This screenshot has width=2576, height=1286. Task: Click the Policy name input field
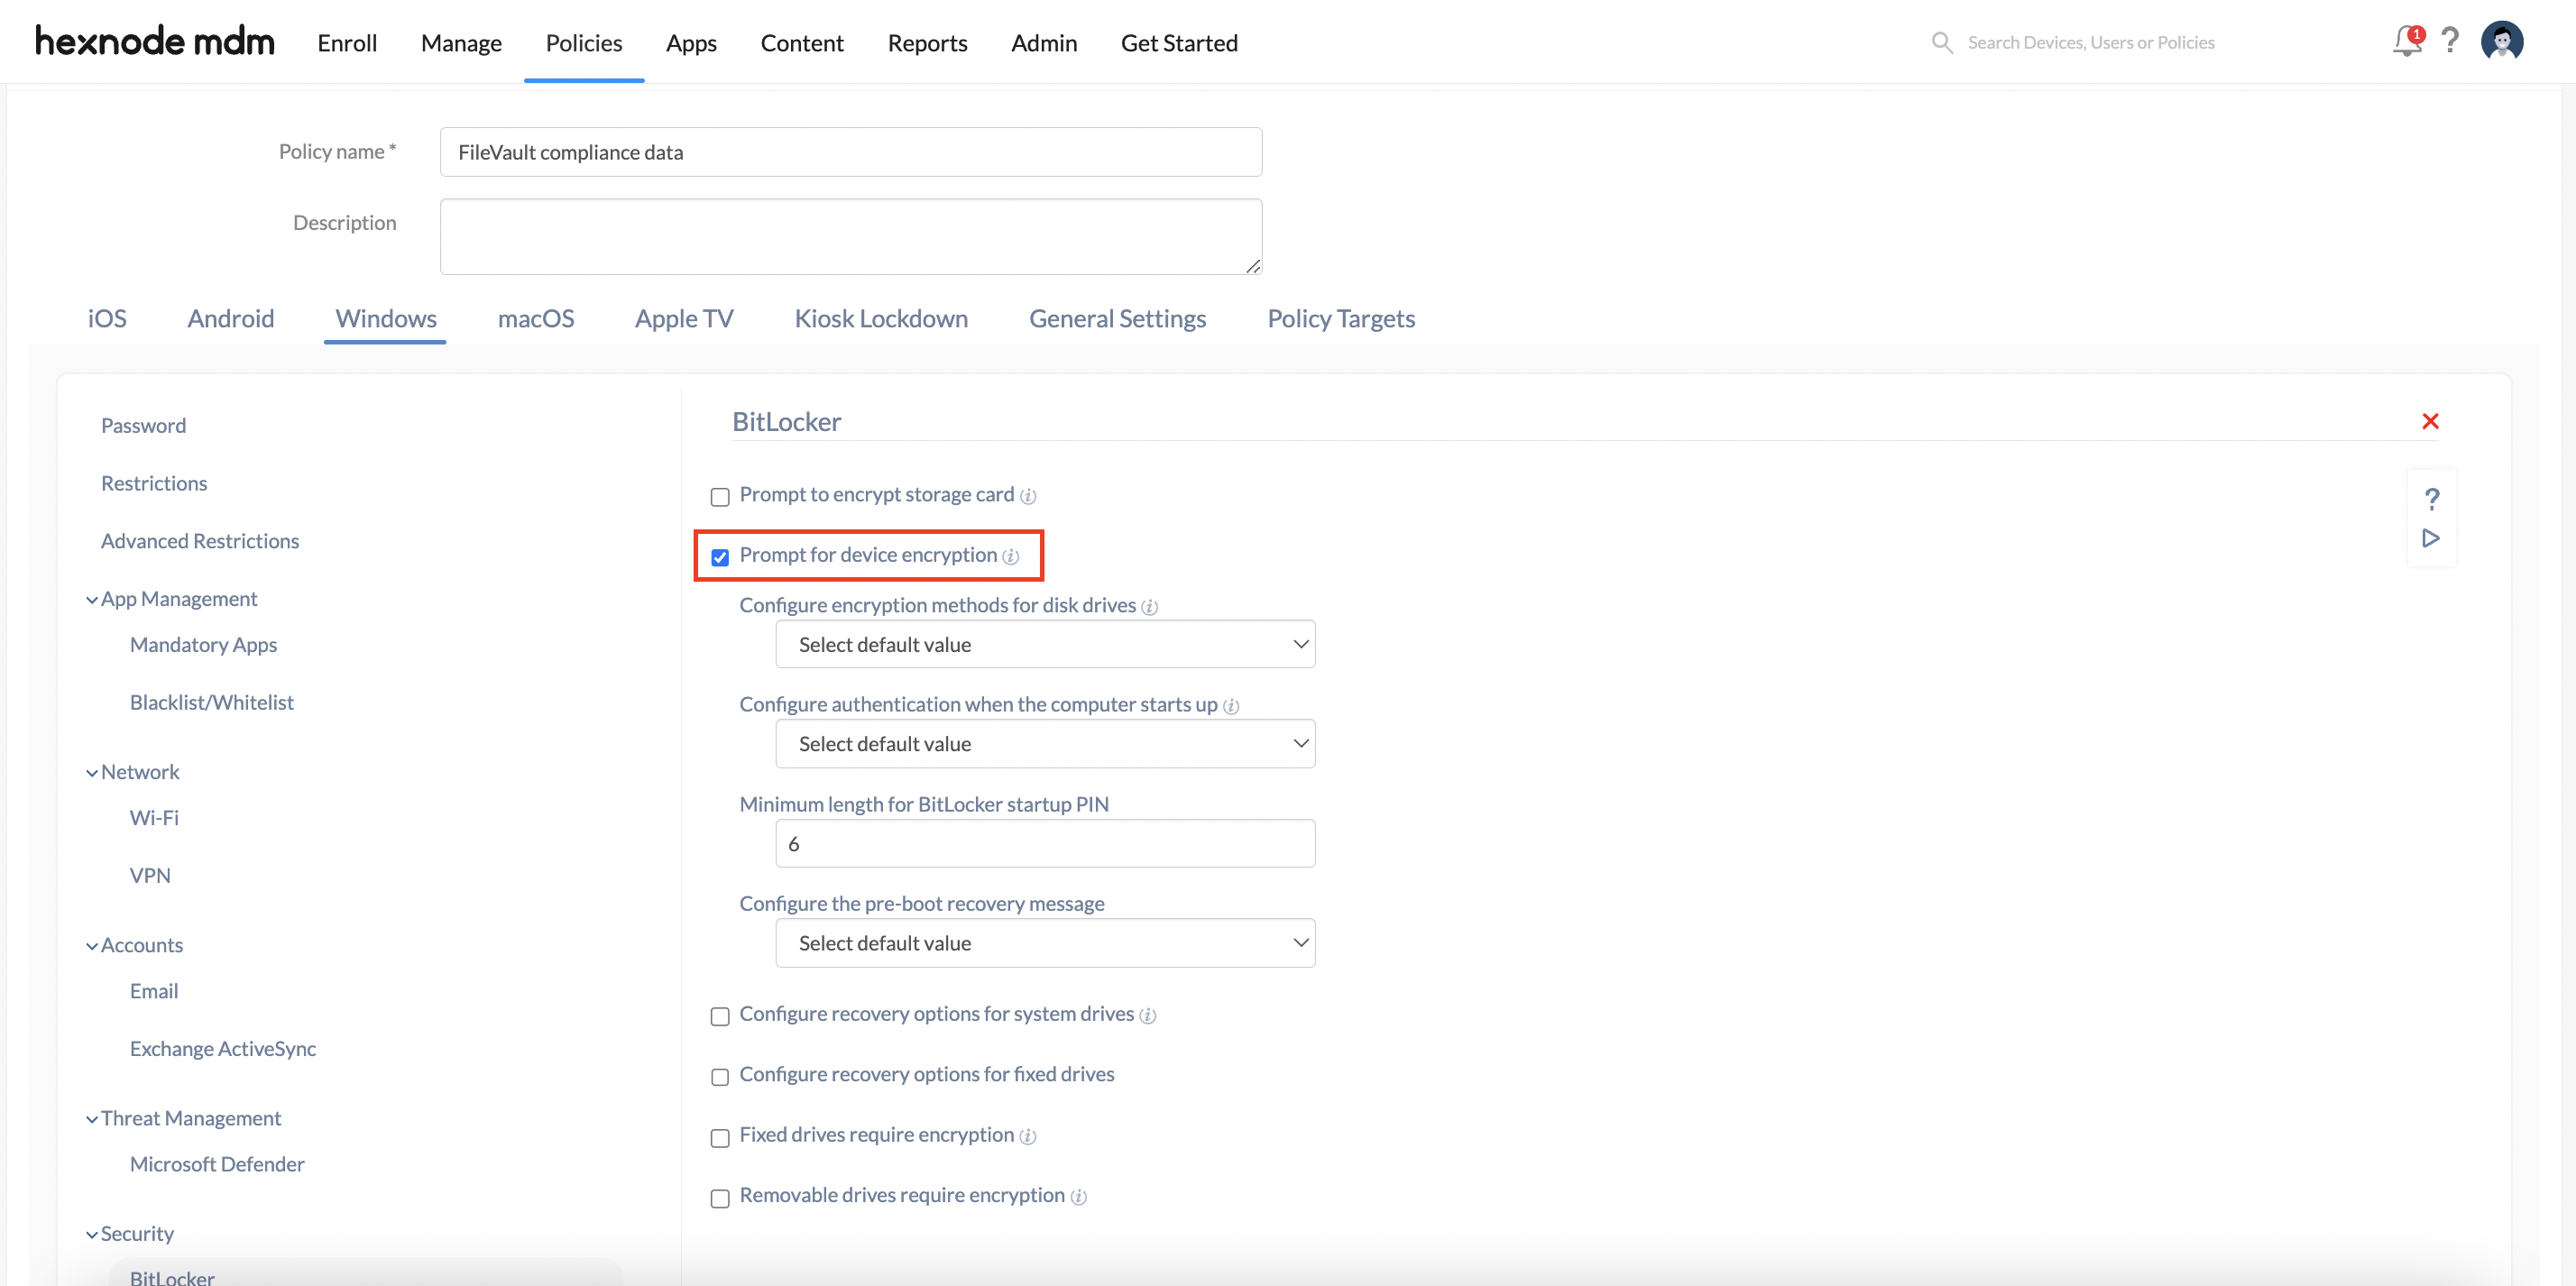[851, 152]
